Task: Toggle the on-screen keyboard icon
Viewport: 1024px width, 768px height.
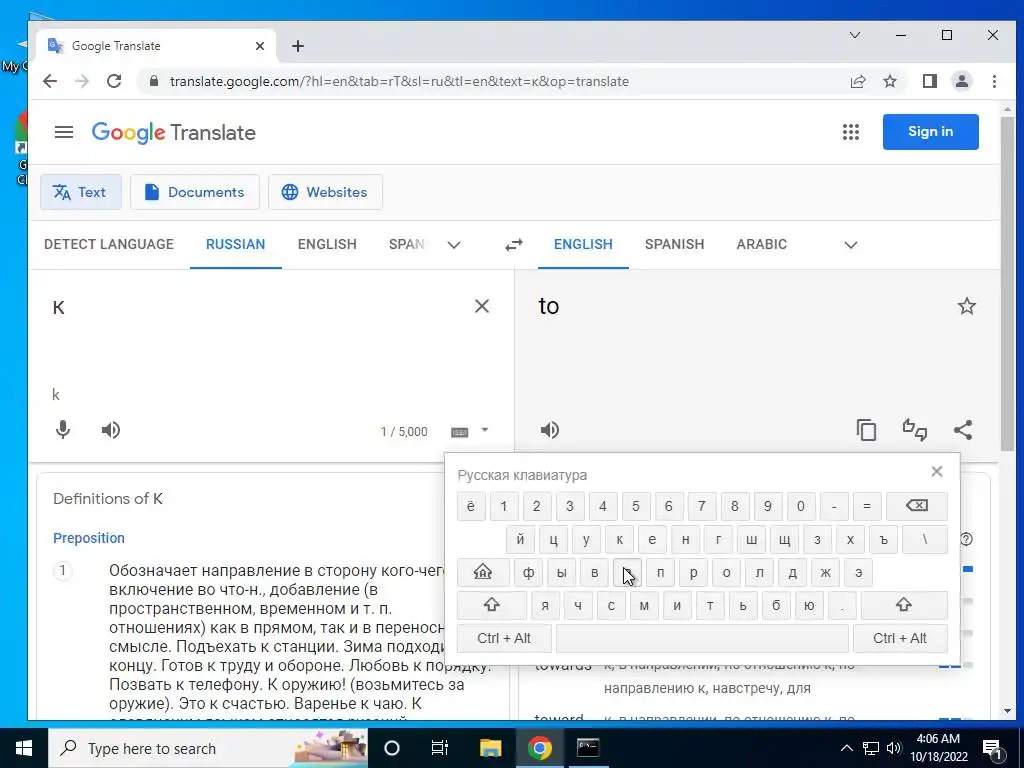Action: point(460,432)
